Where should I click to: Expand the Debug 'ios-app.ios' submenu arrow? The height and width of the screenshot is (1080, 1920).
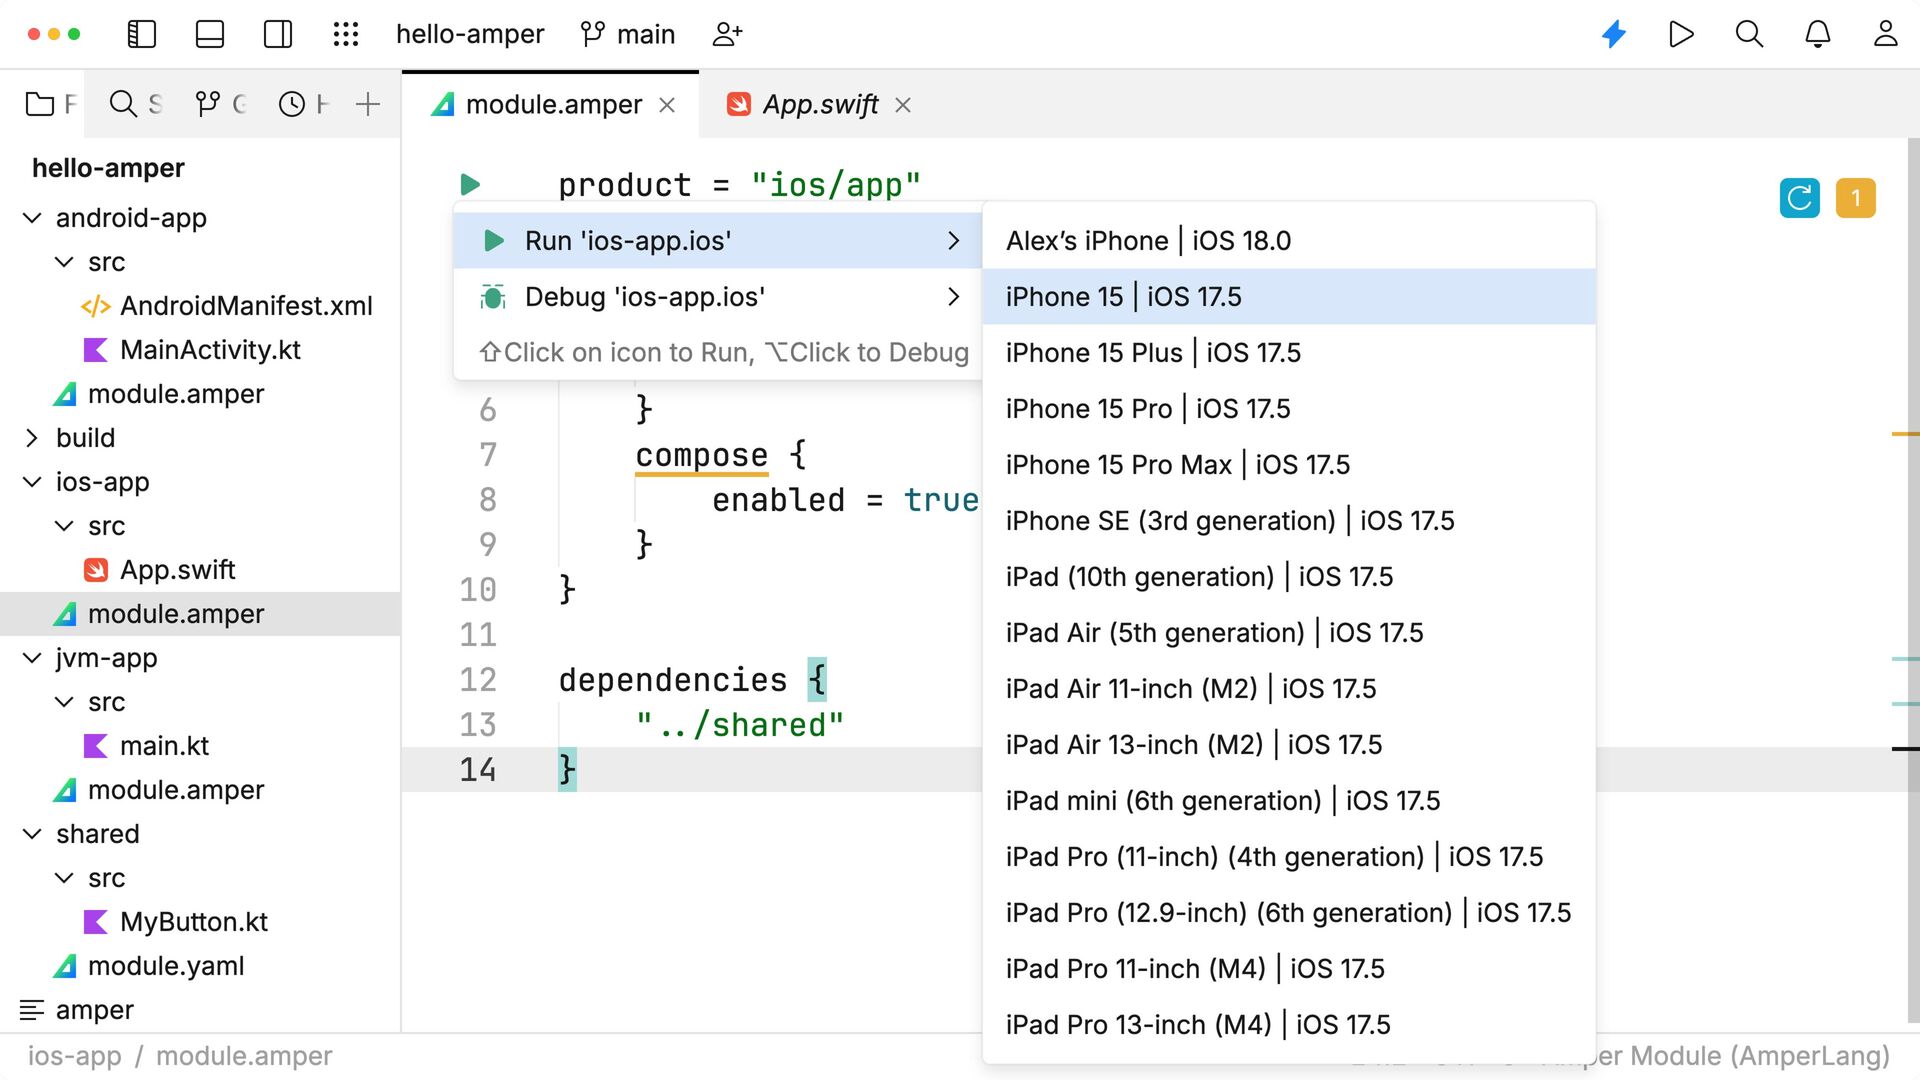tap(953, 297)
